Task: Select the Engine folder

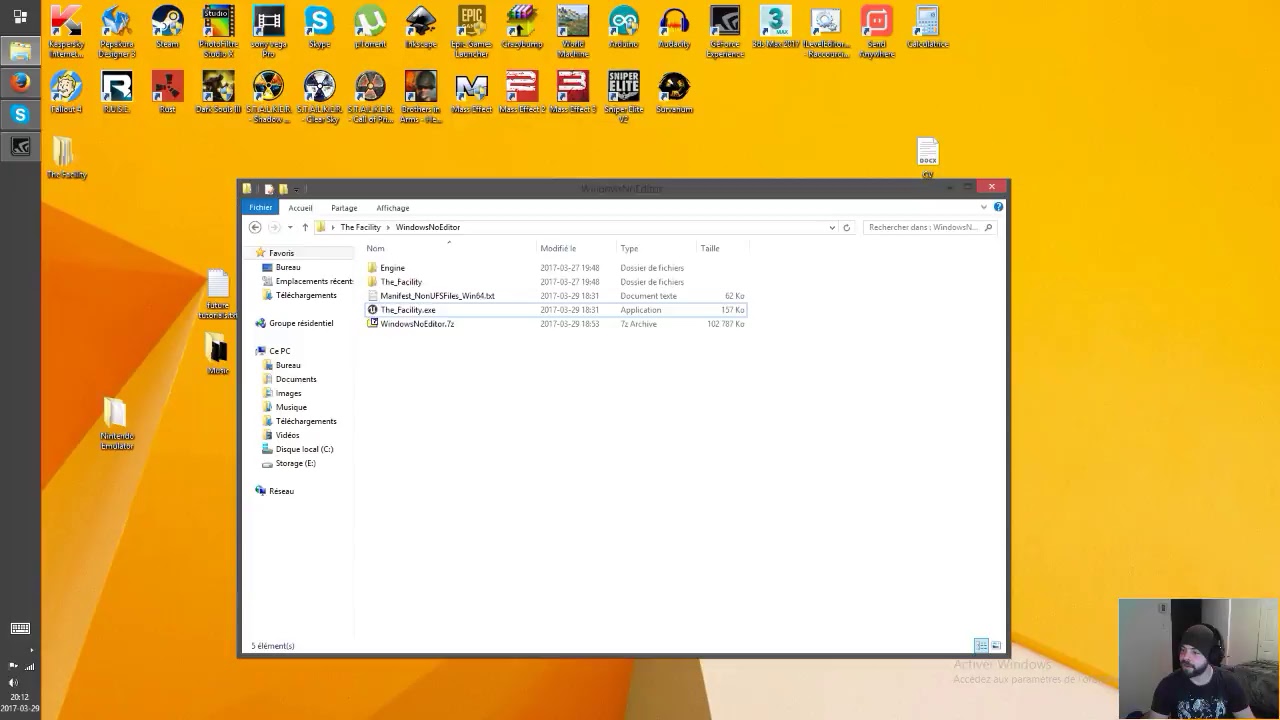Action: pos(392,268)
